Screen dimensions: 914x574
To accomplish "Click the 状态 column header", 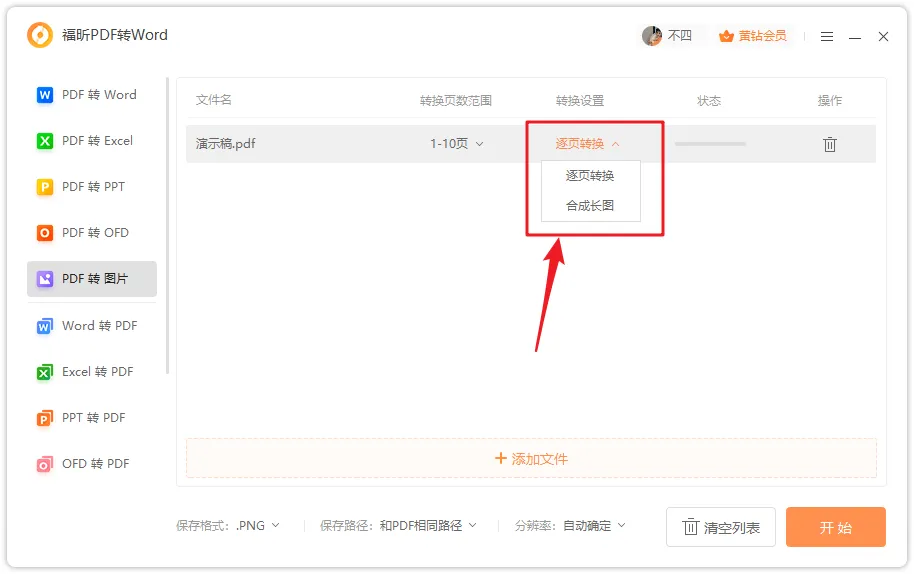I will click(709, 101).
